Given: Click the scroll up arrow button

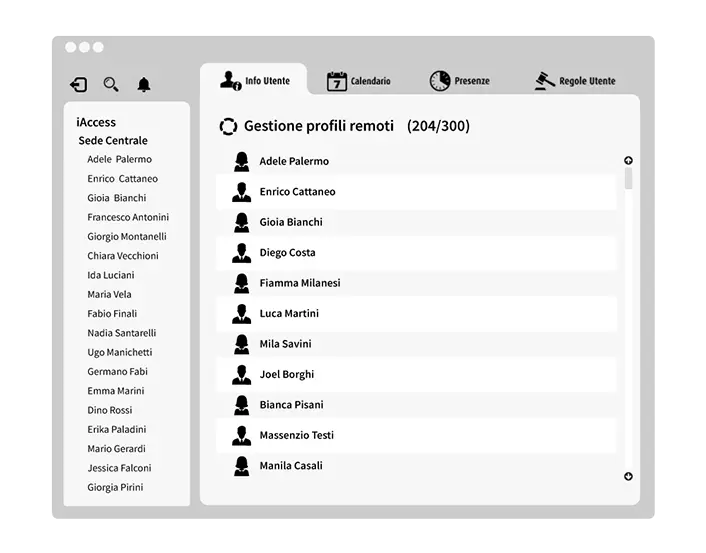Looking at the screenshot, I should coord(629,160).
